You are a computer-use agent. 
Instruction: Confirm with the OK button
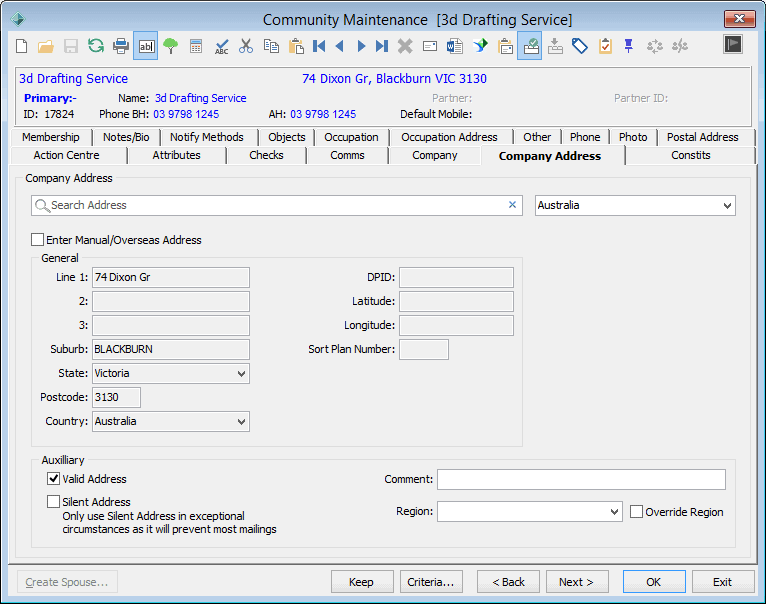click(x=654, y=582)
